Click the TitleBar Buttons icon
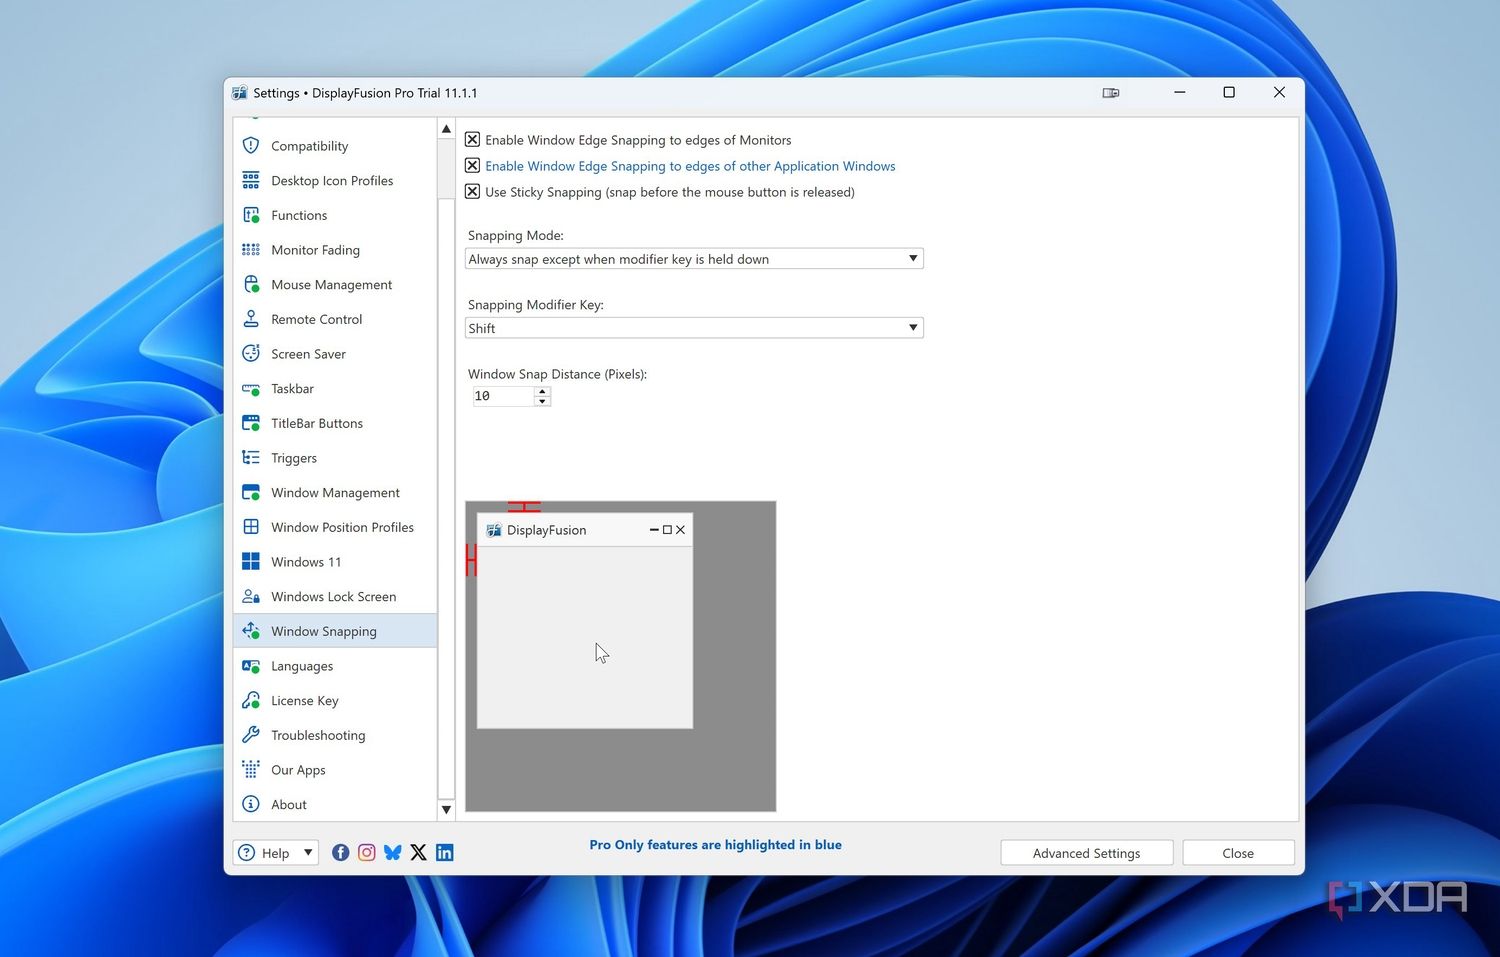The image size is (1500, 957). pos(250,423)
